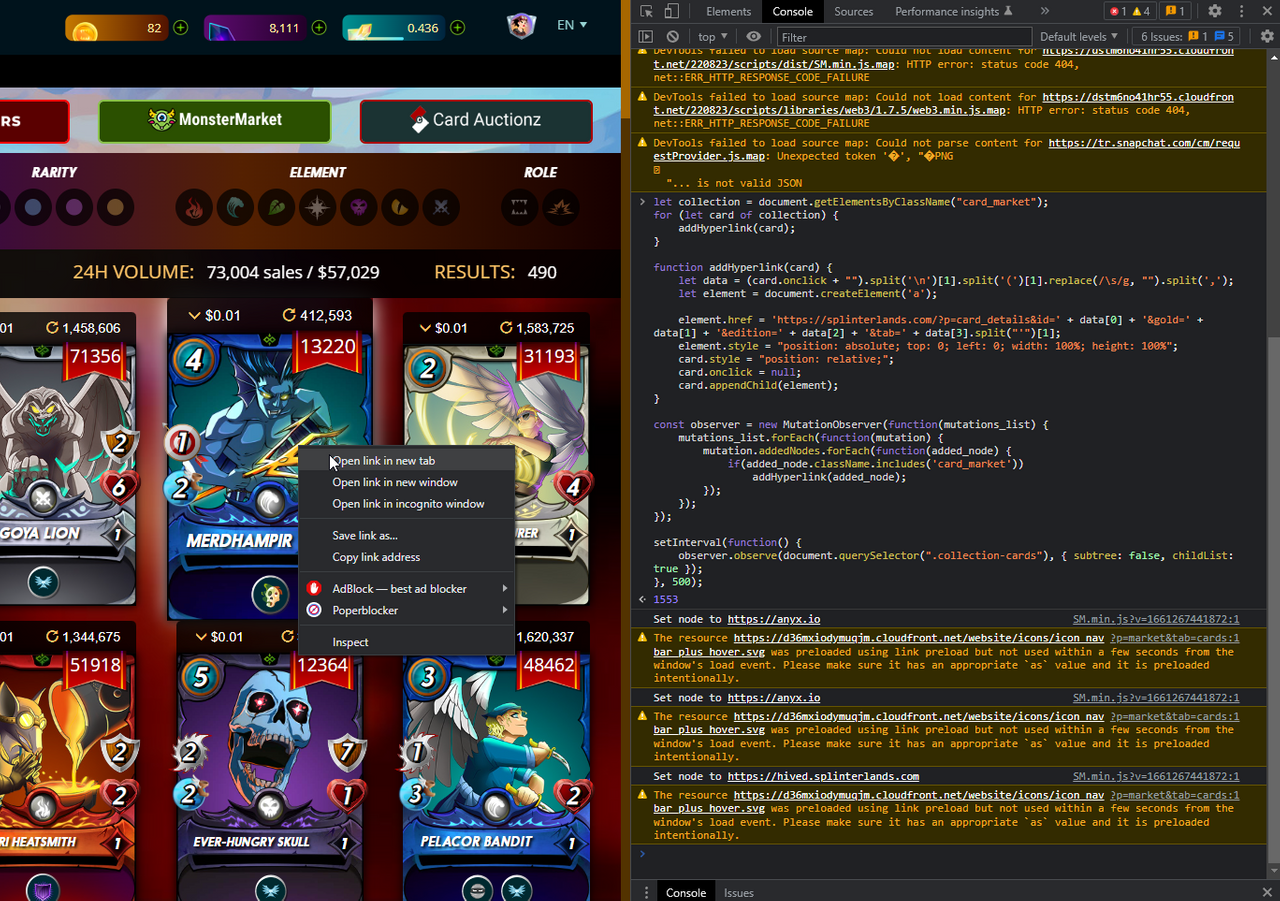Activate DevTools inspect element picker
This screenshot has height=901, width=1280.
(647, 11)
